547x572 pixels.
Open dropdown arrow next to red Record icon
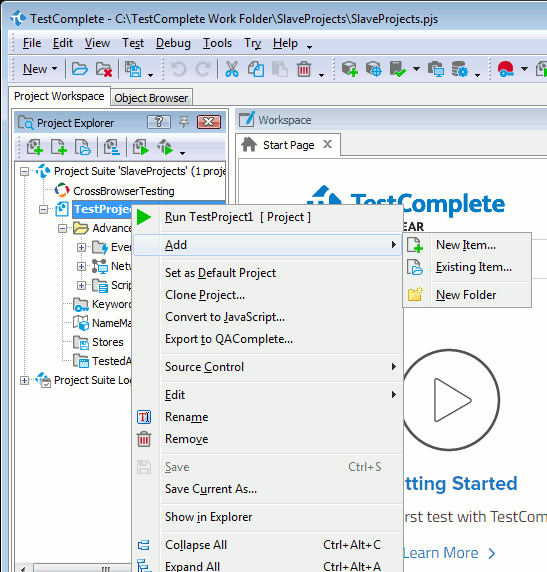tap(524, 69)
